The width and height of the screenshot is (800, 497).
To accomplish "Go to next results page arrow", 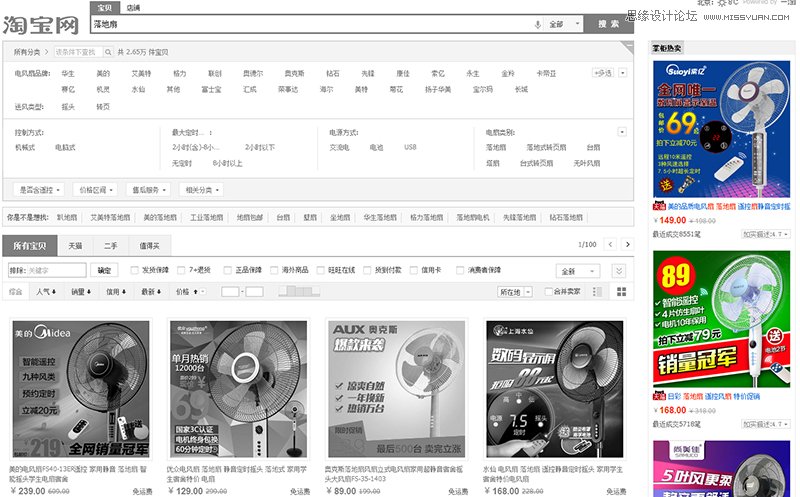I will pyautogui.click(x=628, y=244).
